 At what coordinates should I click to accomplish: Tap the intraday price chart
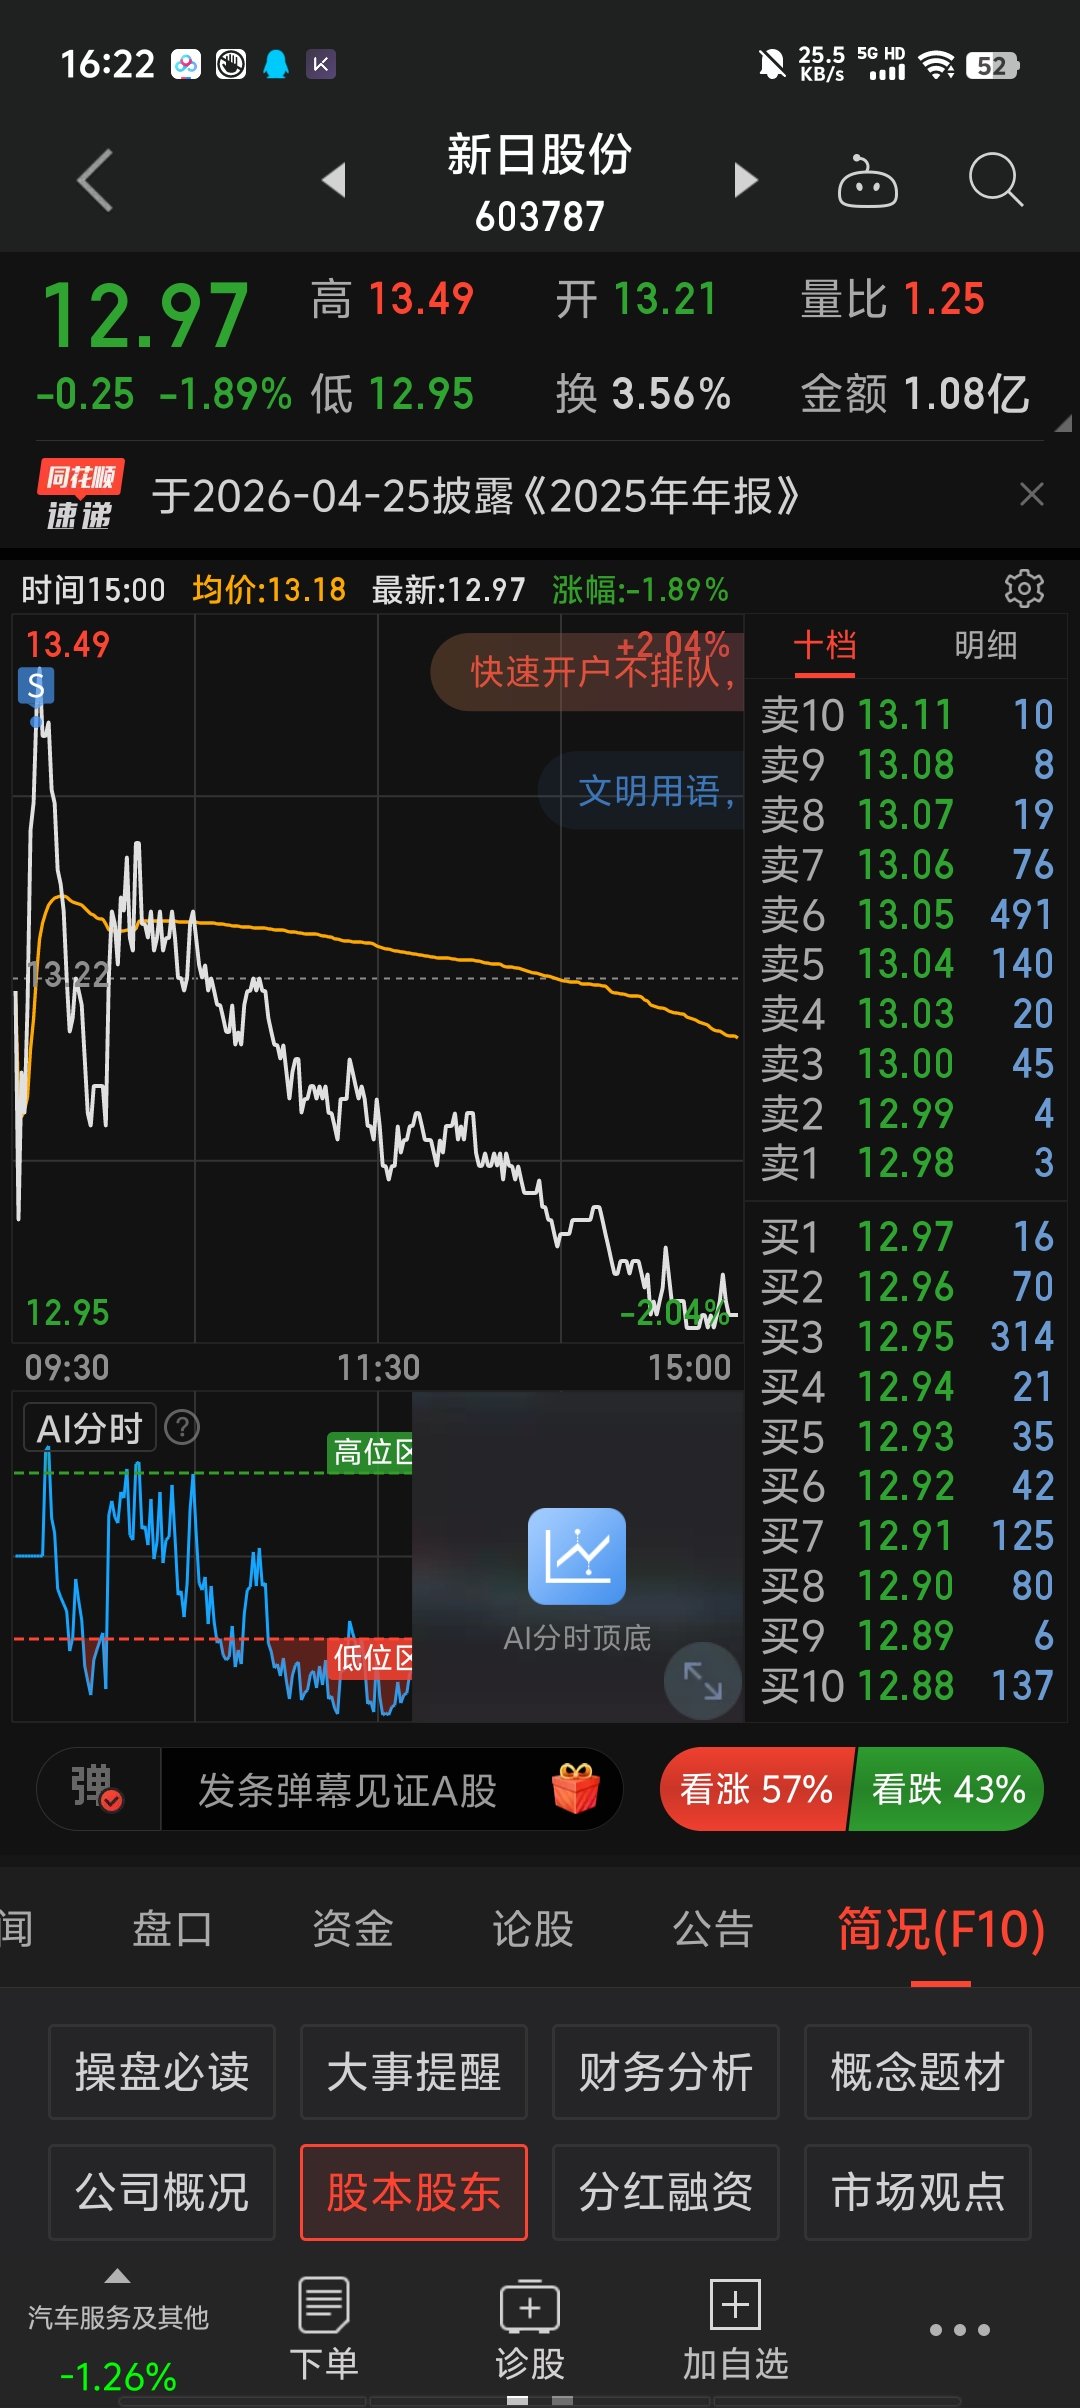click(x=378, y=978)
